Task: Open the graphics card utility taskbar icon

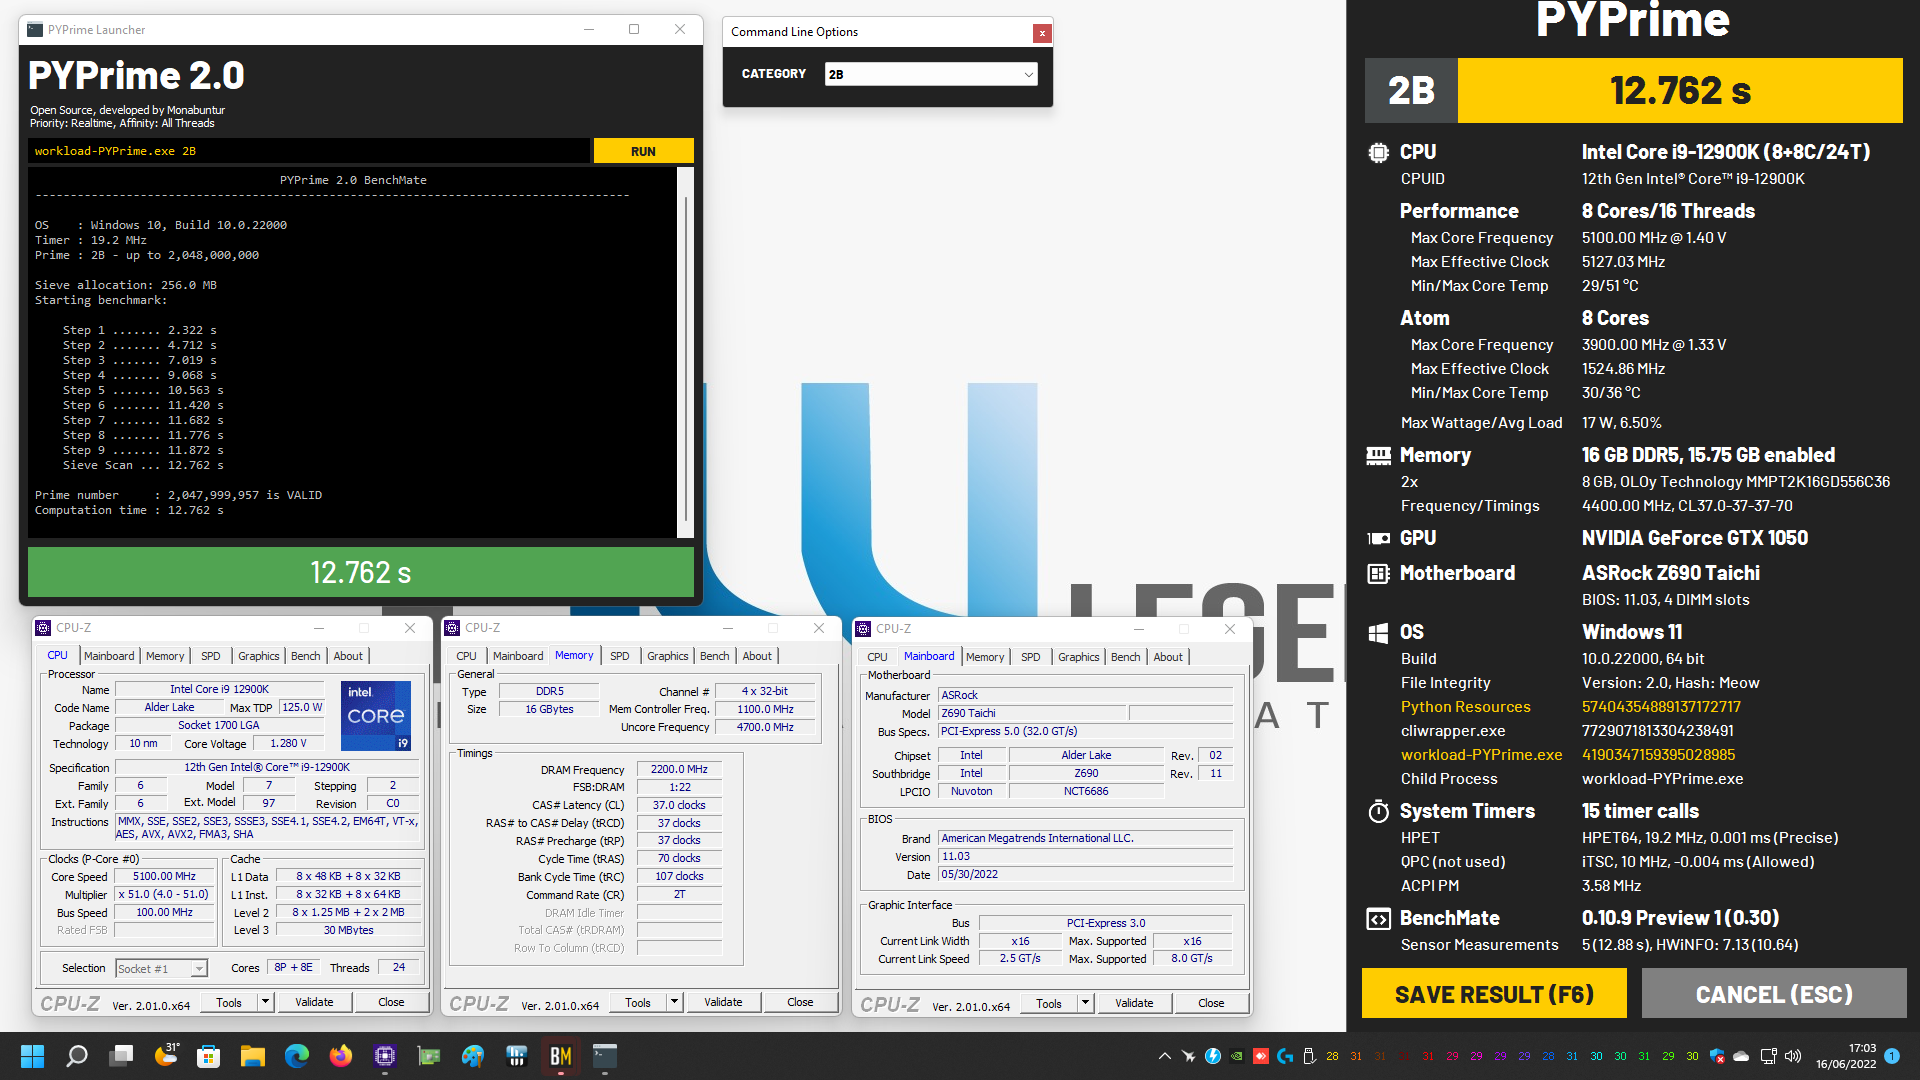Action: point(429,1056)
